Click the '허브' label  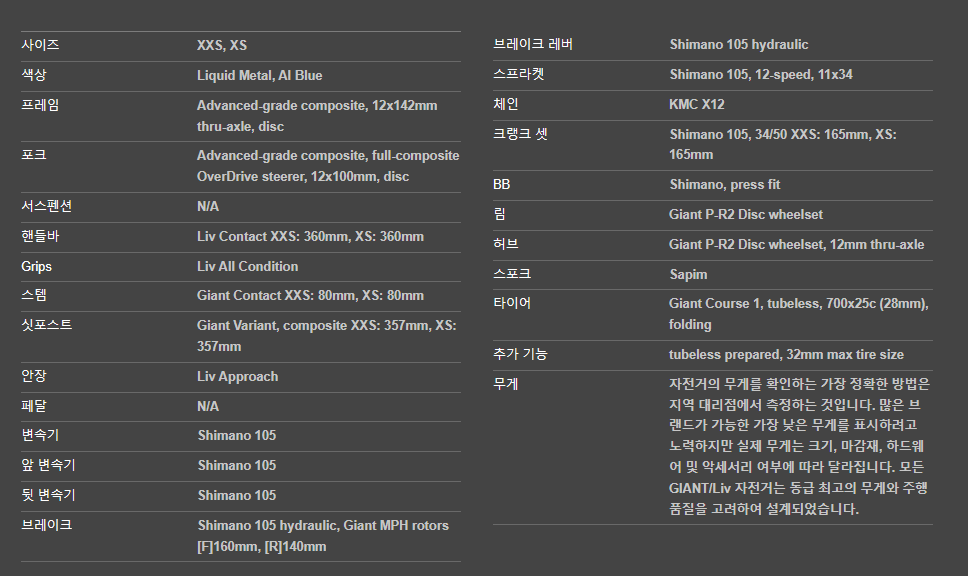(x=506, y=244)
